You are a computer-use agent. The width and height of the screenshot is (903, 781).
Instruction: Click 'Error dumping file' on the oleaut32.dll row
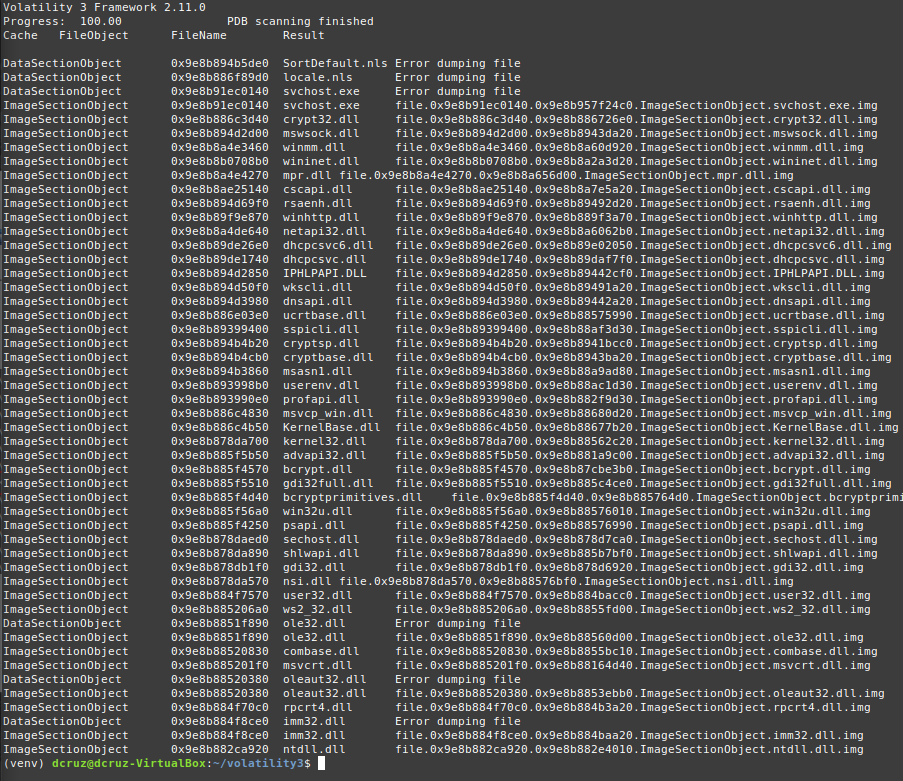coord(458,680)
